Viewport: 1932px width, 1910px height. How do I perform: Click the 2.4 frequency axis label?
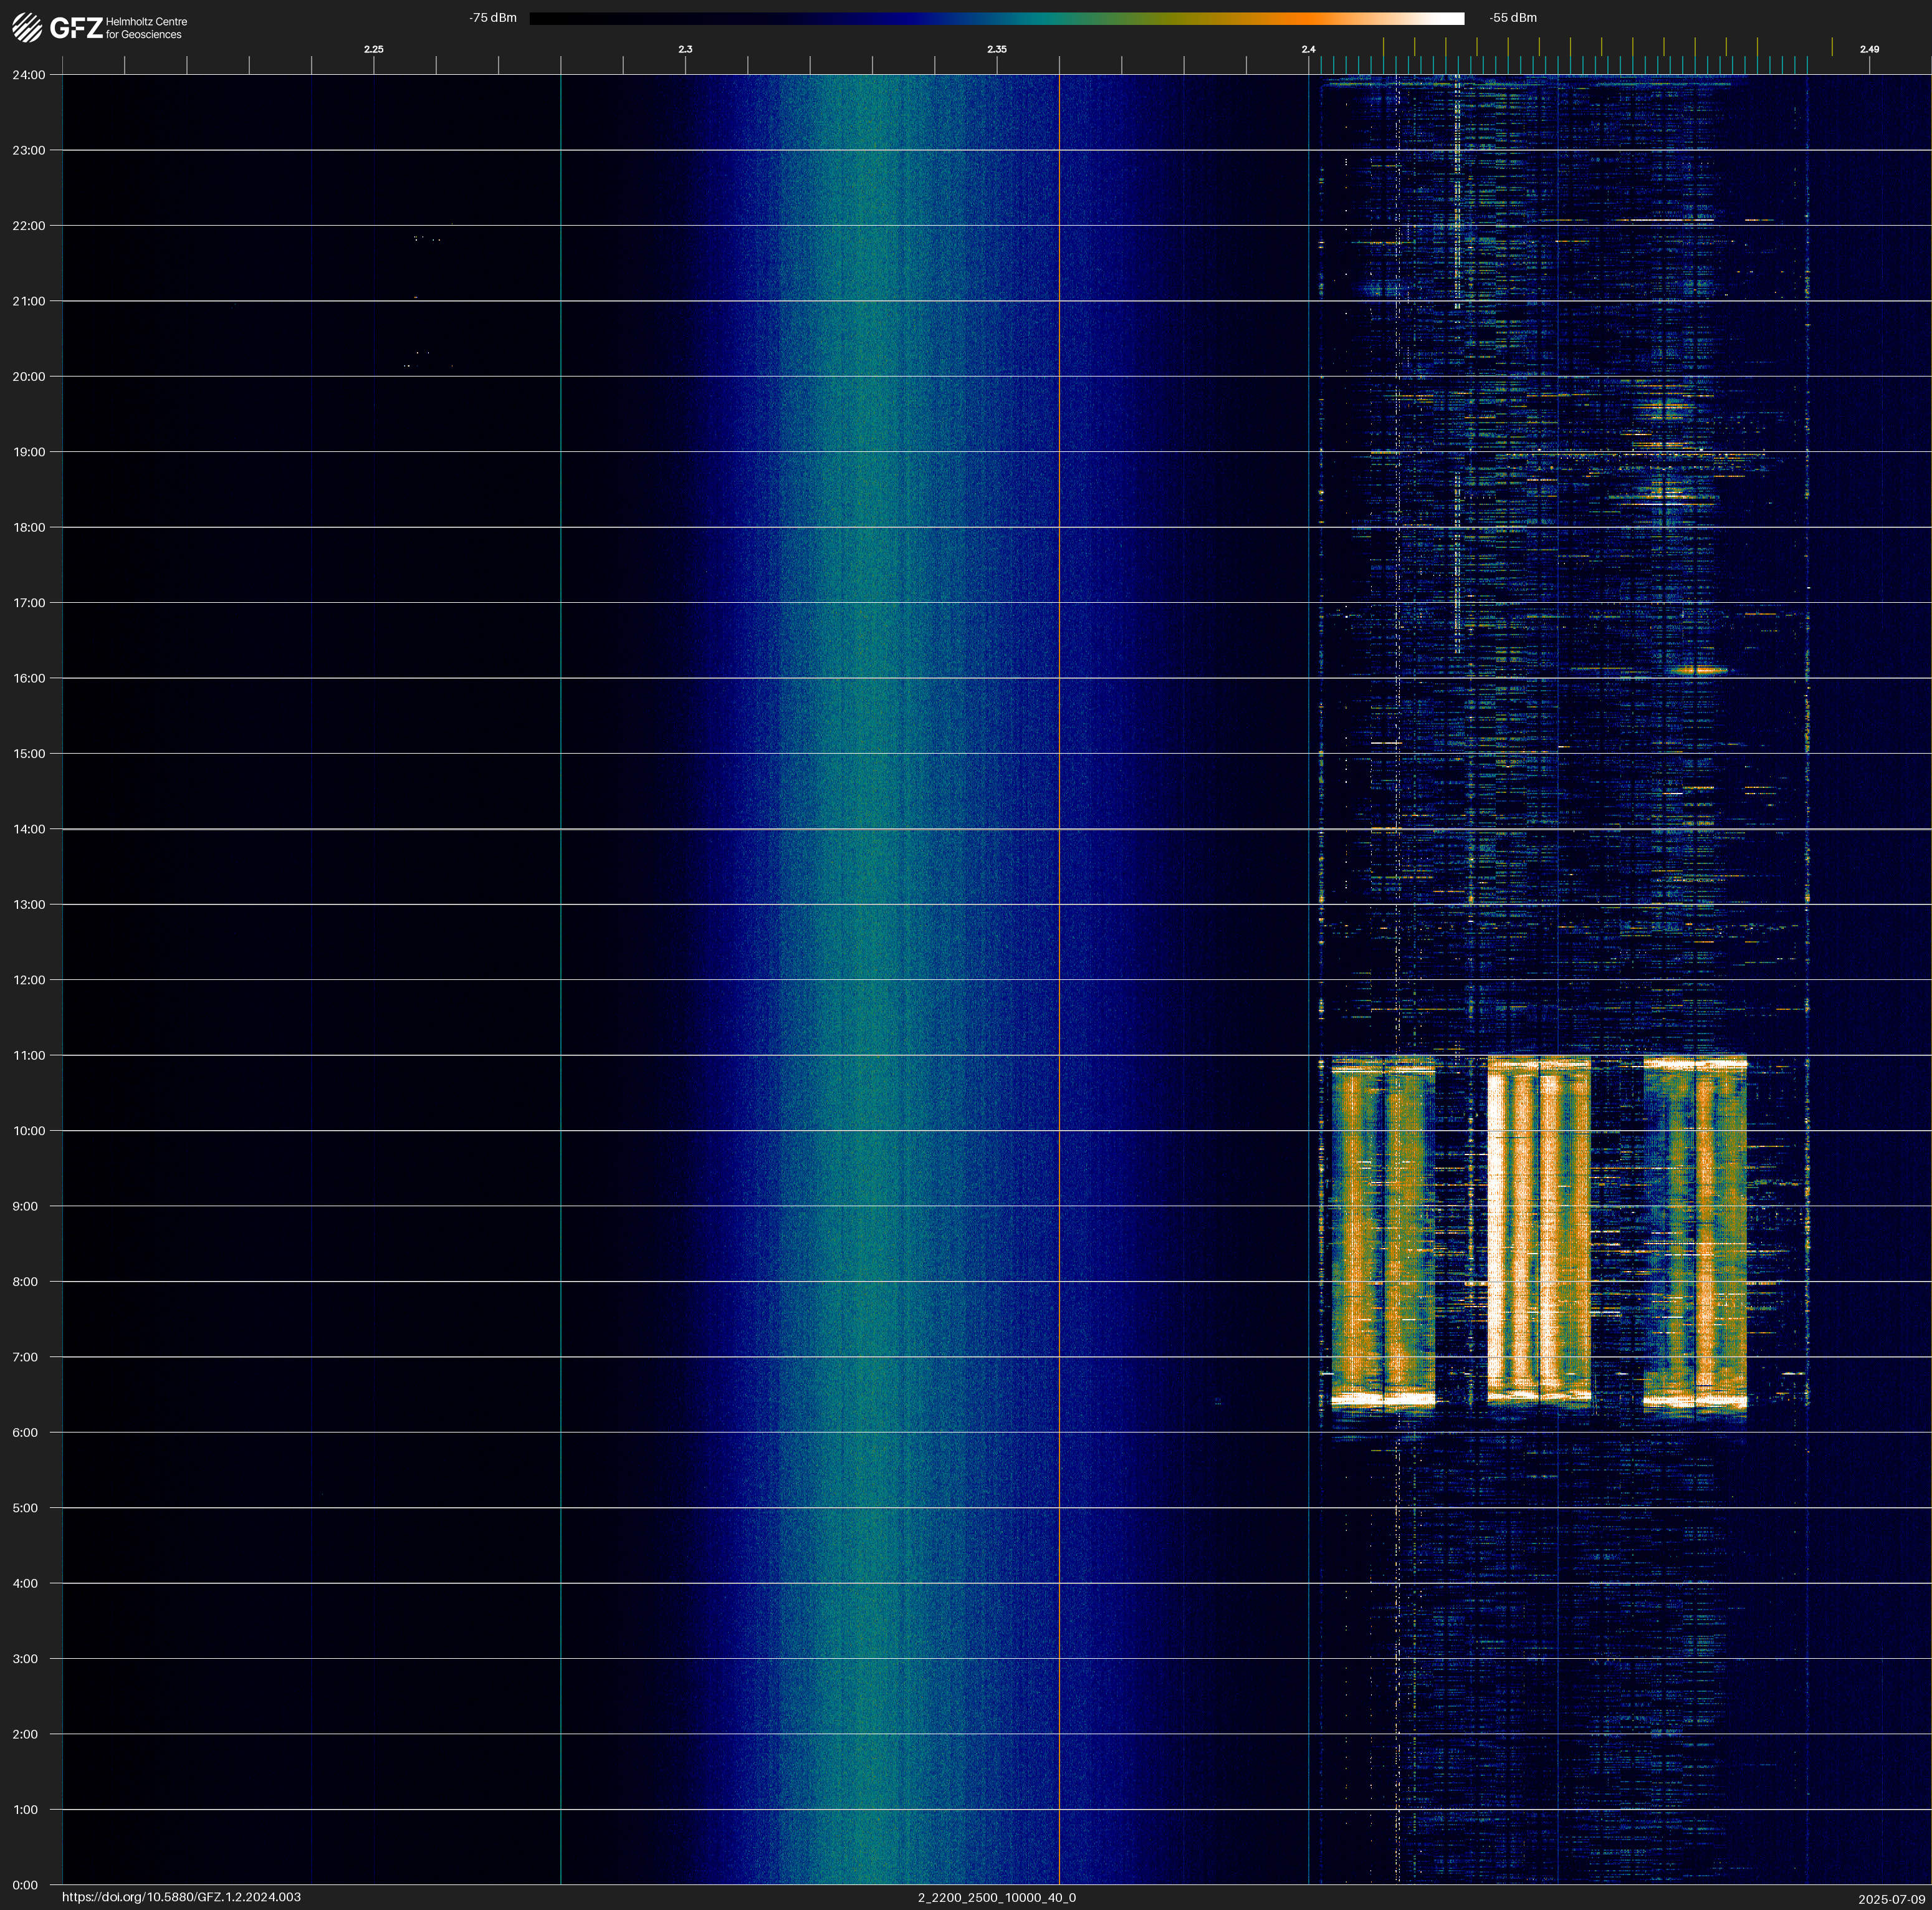tap(1308, 49)
